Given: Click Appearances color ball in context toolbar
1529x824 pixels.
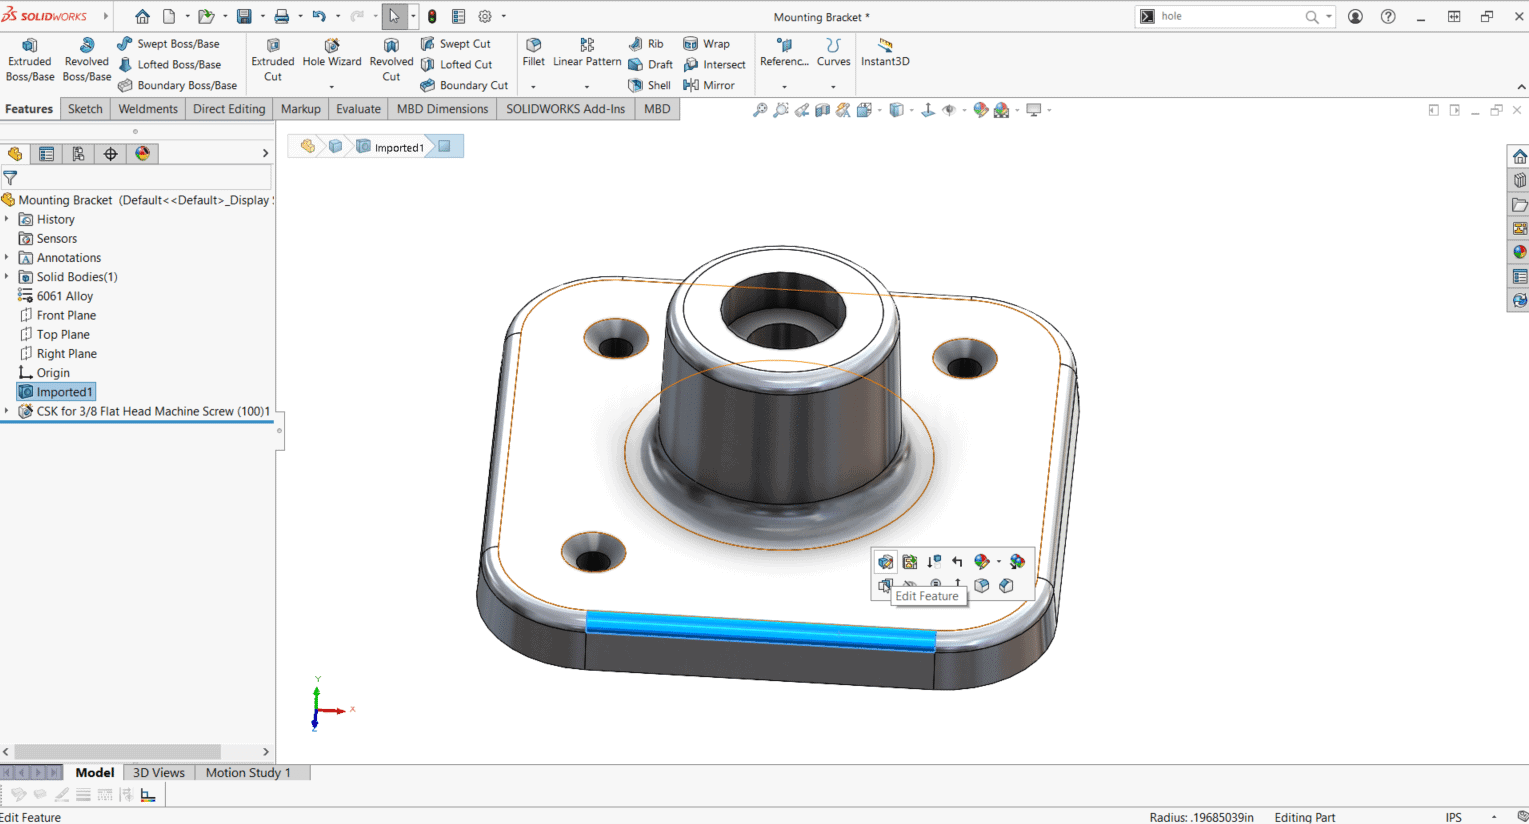Looking at the screenshot, I should tap(982, 562).
